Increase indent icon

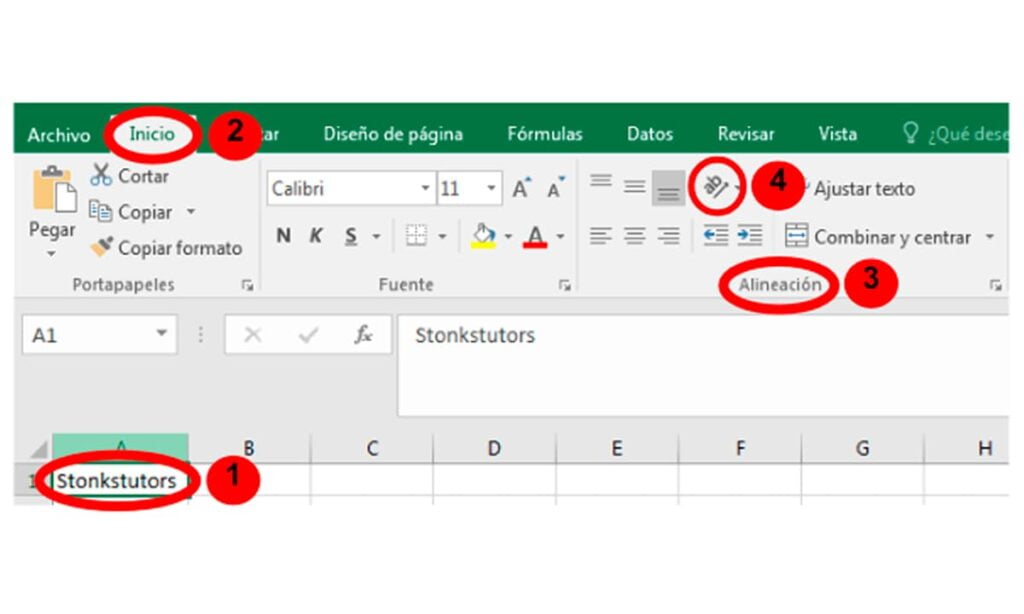coord(750,236)
